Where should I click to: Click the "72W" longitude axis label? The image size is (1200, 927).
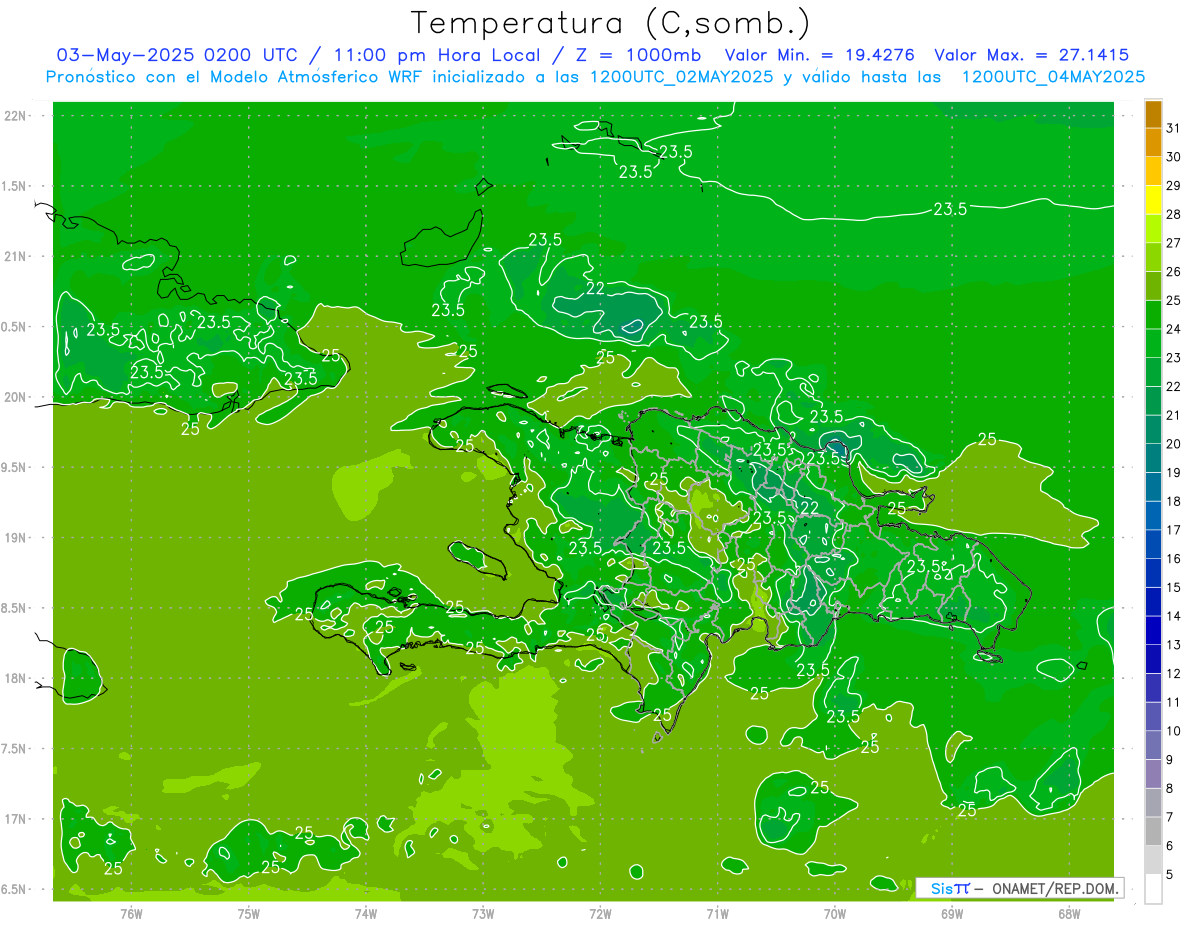coord(600,914)
